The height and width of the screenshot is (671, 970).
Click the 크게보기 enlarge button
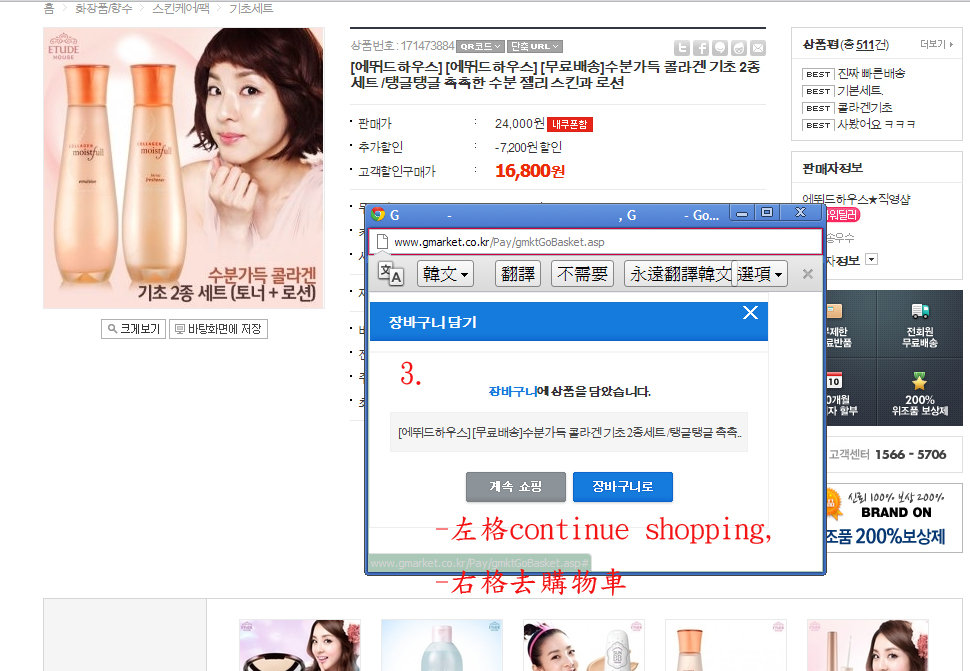[x=134, y=329]
